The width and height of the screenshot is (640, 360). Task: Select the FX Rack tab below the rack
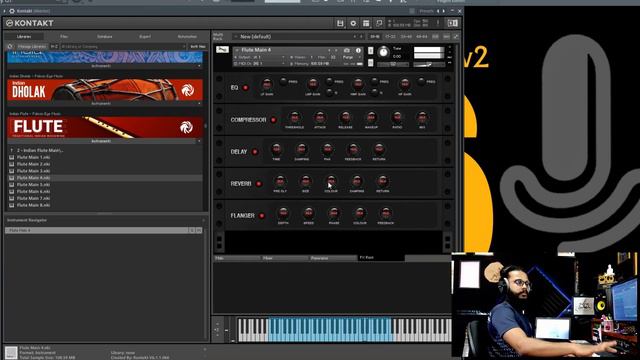(x=380, y=258)
